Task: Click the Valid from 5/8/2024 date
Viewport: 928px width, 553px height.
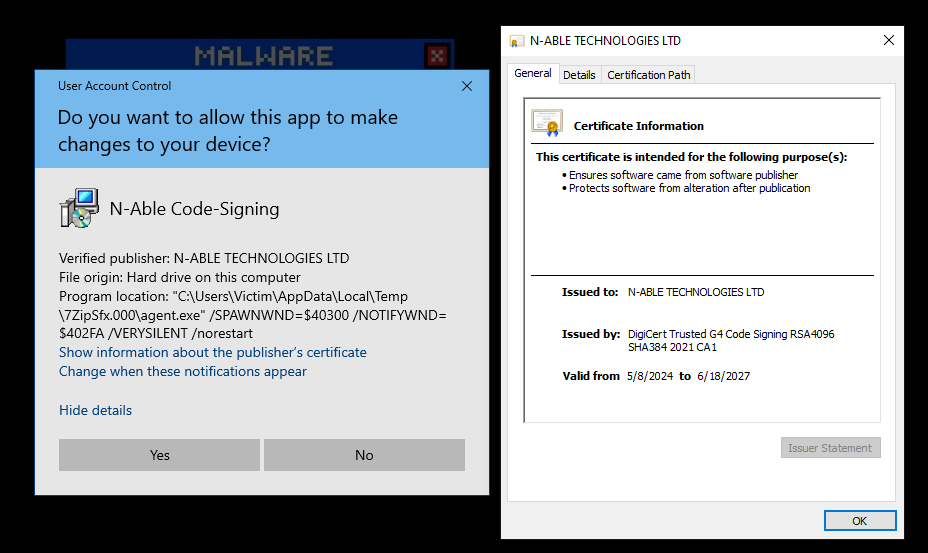Action: click(x=650, y=376)
